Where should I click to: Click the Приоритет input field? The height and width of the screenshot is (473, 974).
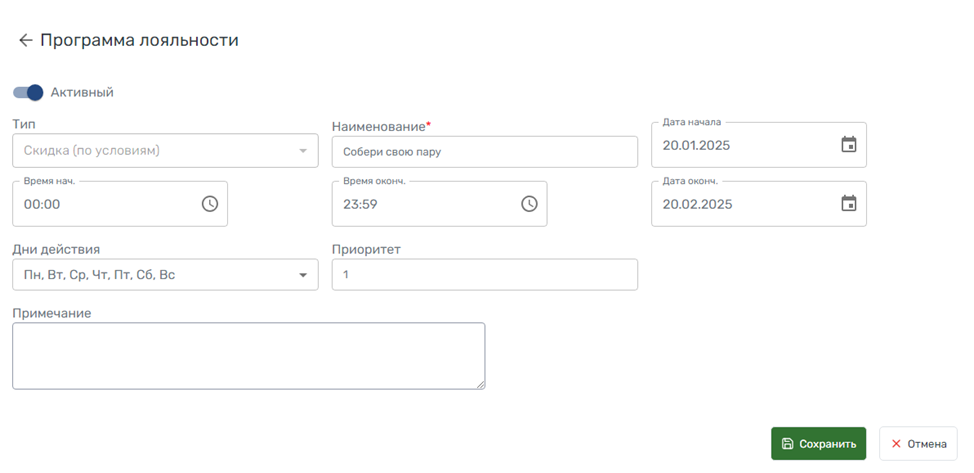[x=484, y=275]
